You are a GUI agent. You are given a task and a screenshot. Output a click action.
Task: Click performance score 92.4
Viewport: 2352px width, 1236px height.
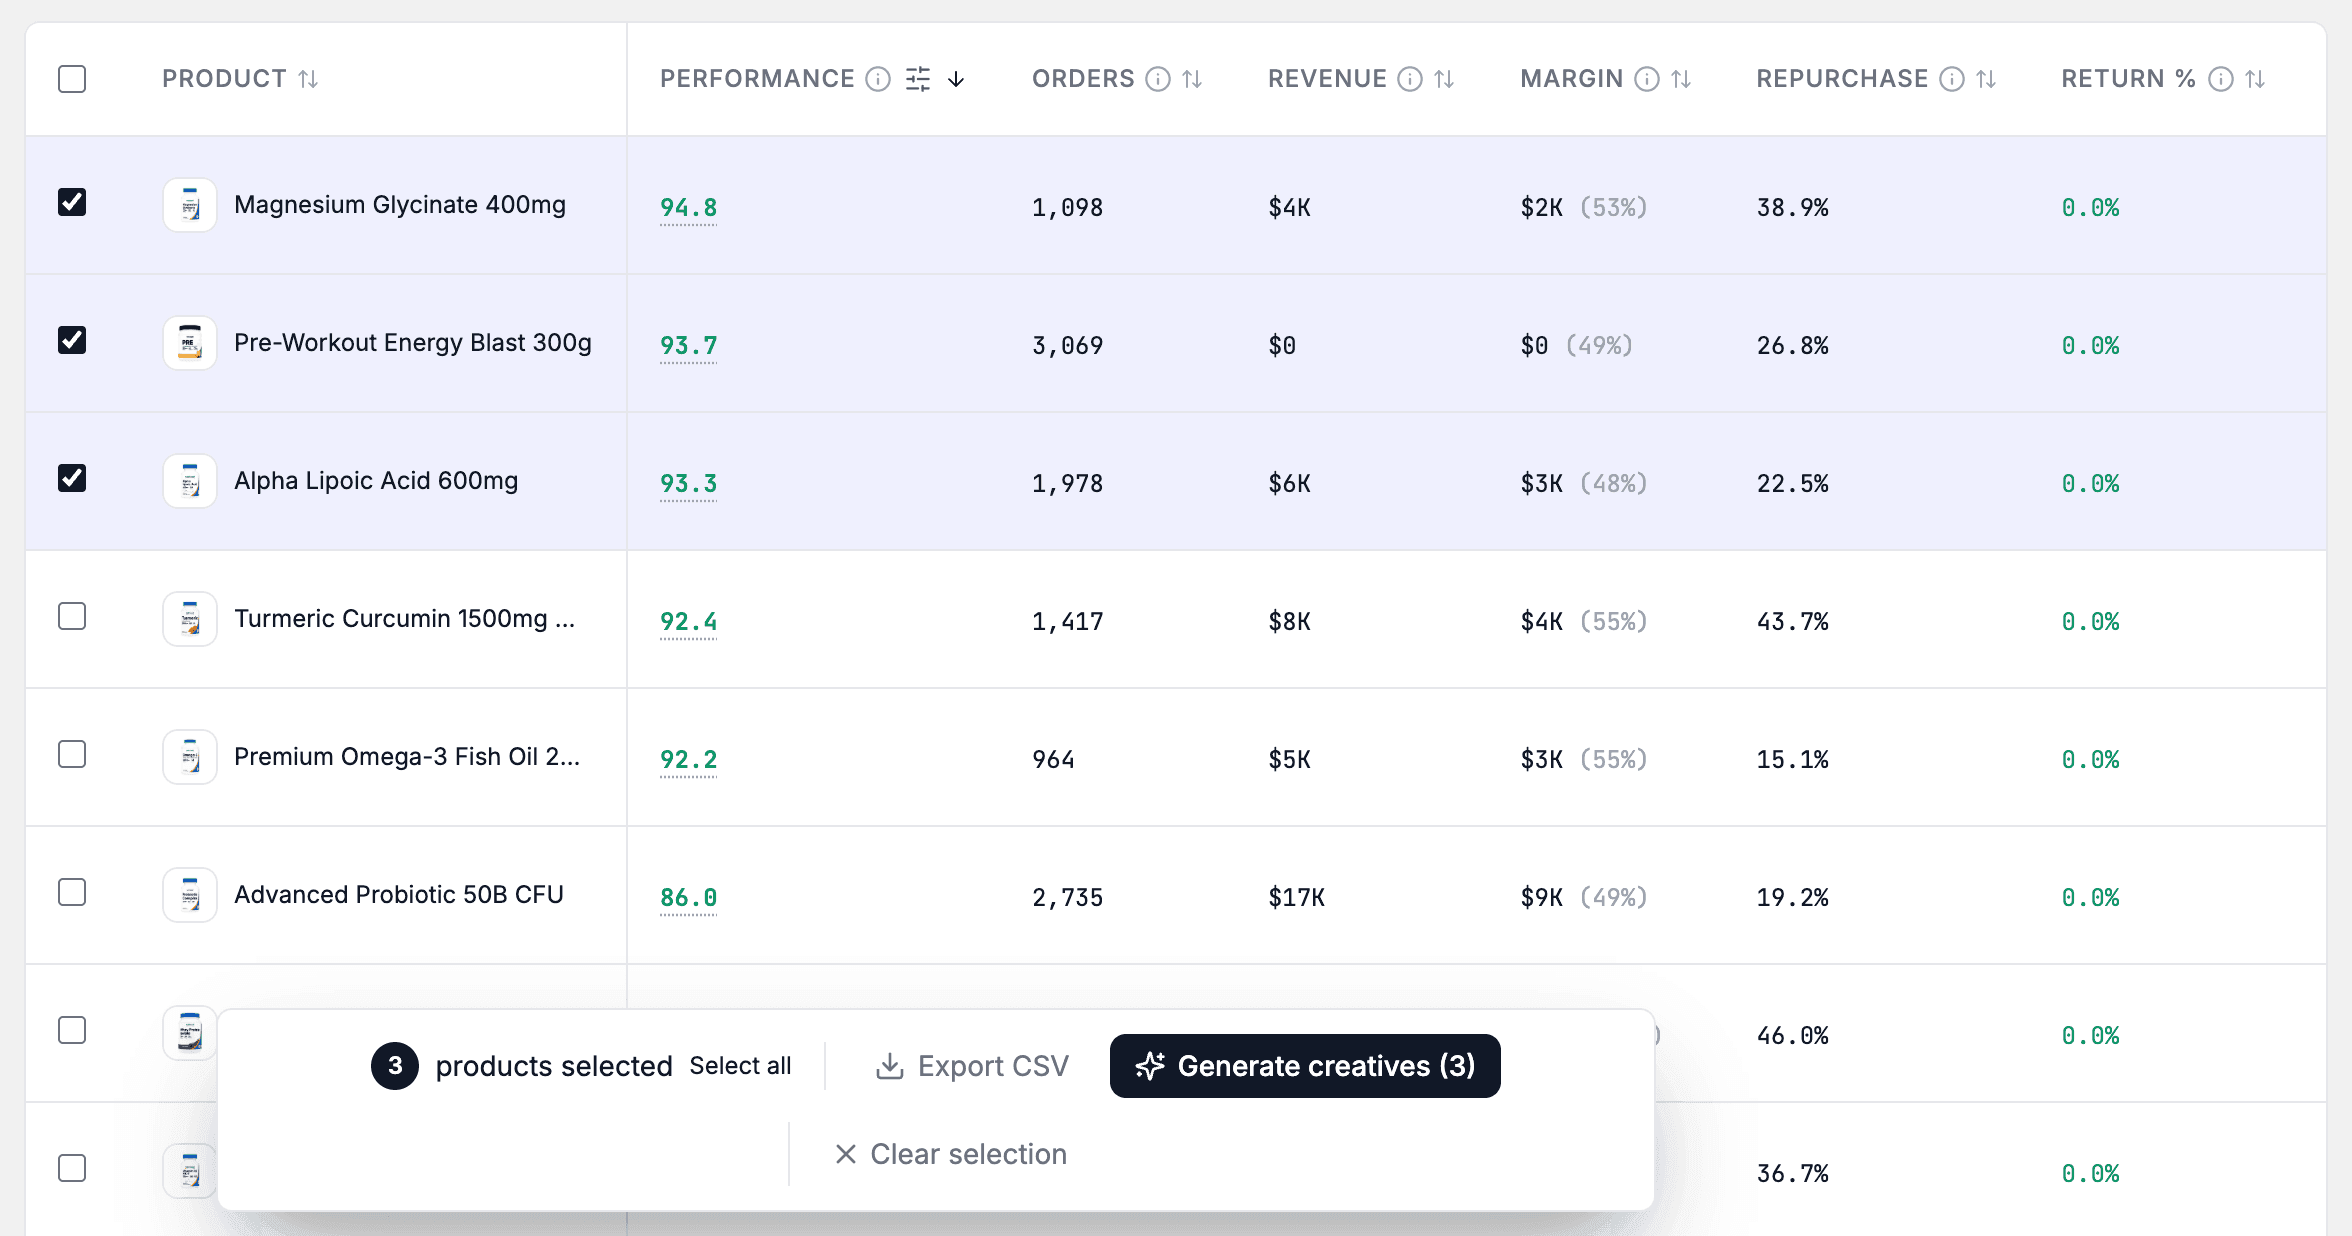click(x=688, y=622)
